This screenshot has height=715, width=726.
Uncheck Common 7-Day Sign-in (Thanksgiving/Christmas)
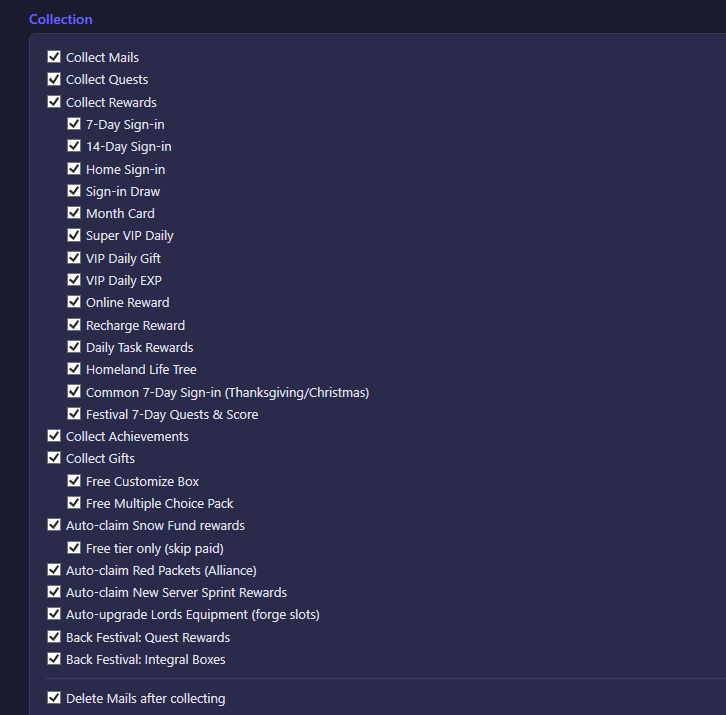coord(74,392)
